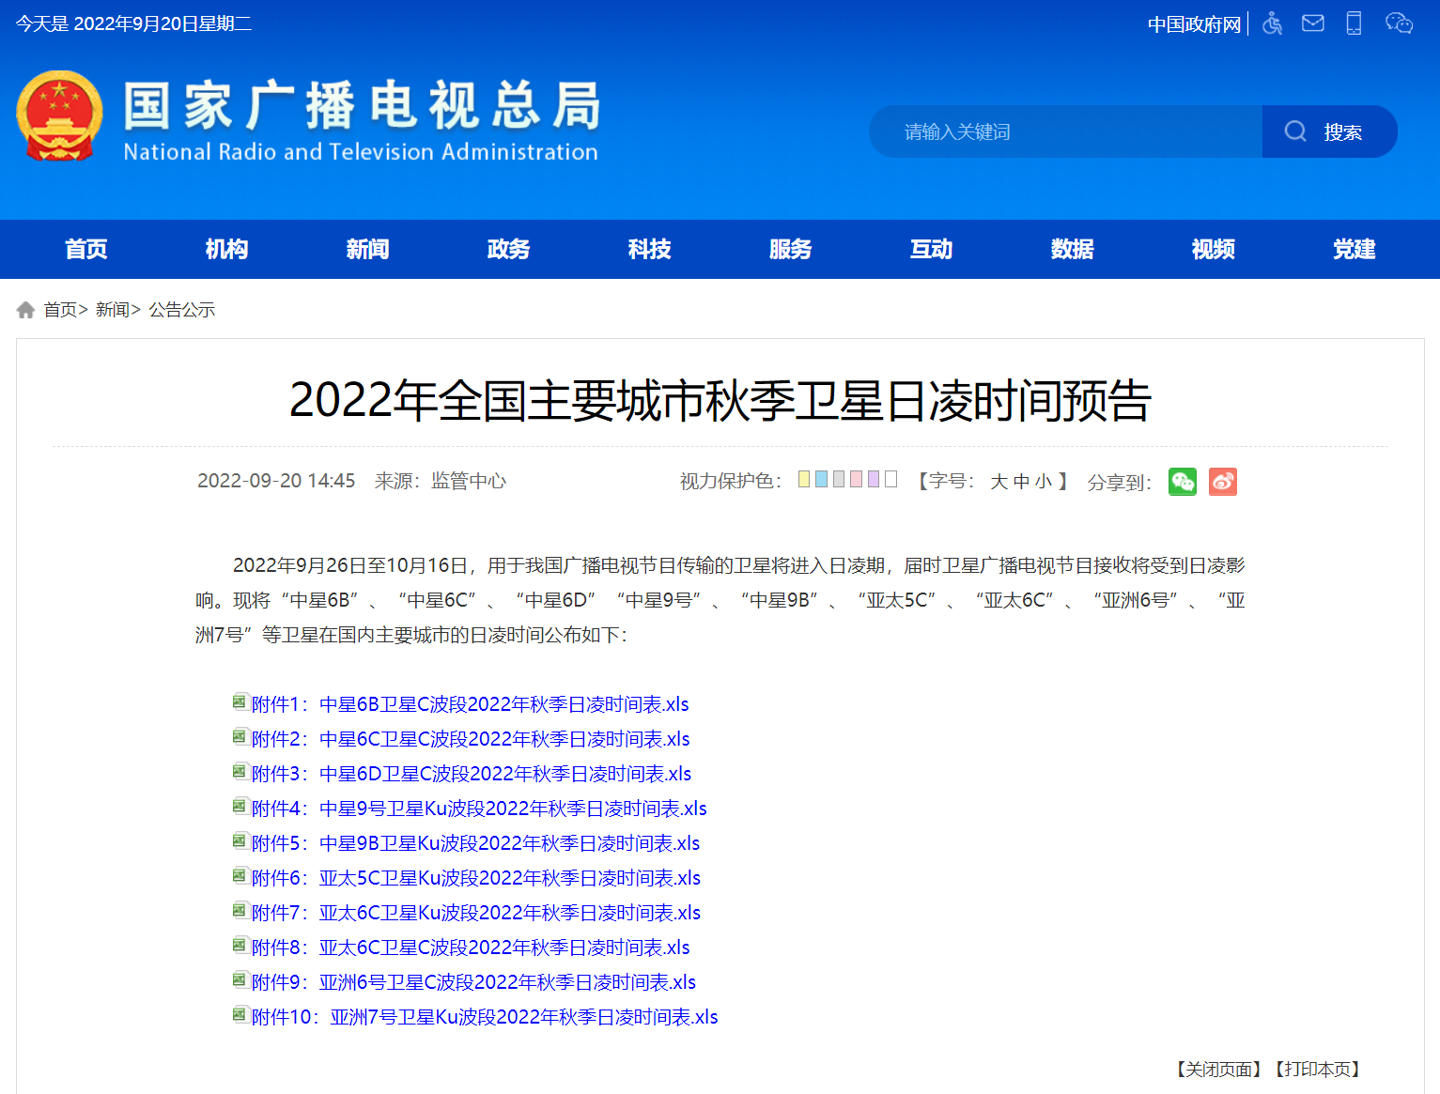Click the xls file icon beside 附件2
The height and width of the screenshot is (1094, 1440).
[x=240, y=737]
